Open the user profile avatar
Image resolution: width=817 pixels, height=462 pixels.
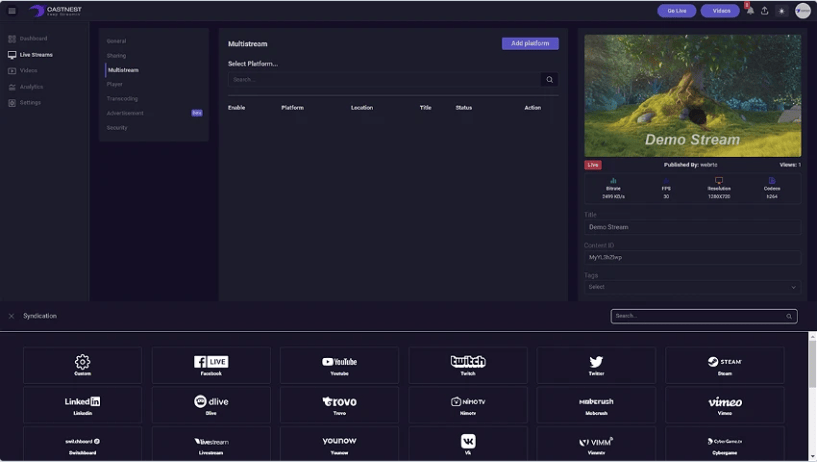(802, 10)
